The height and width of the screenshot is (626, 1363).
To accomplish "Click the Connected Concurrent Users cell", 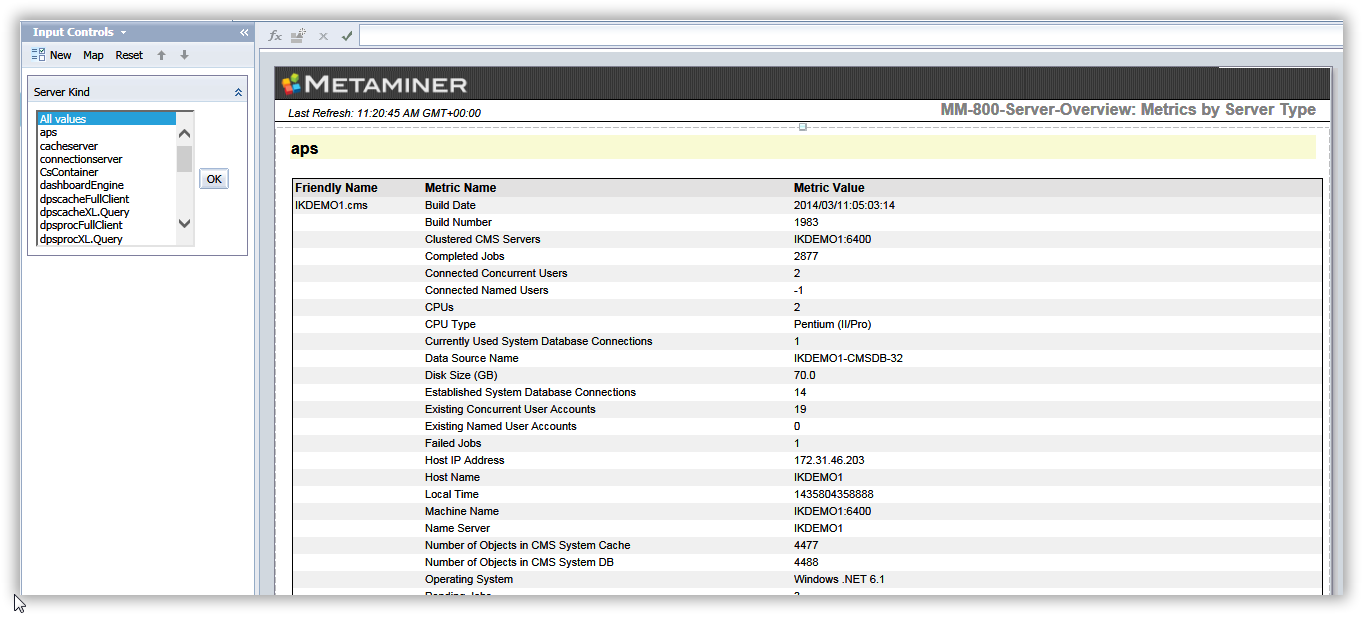I will [496, 273].
